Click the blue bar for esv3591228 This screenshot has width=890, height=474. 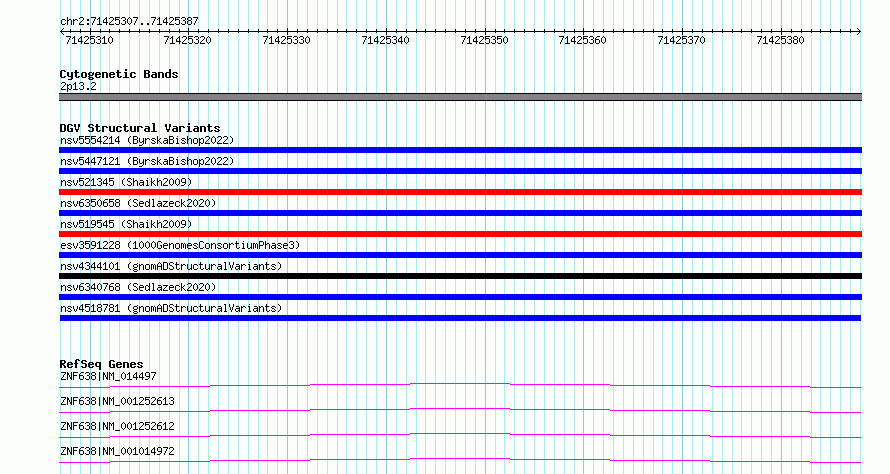point(460,255)
